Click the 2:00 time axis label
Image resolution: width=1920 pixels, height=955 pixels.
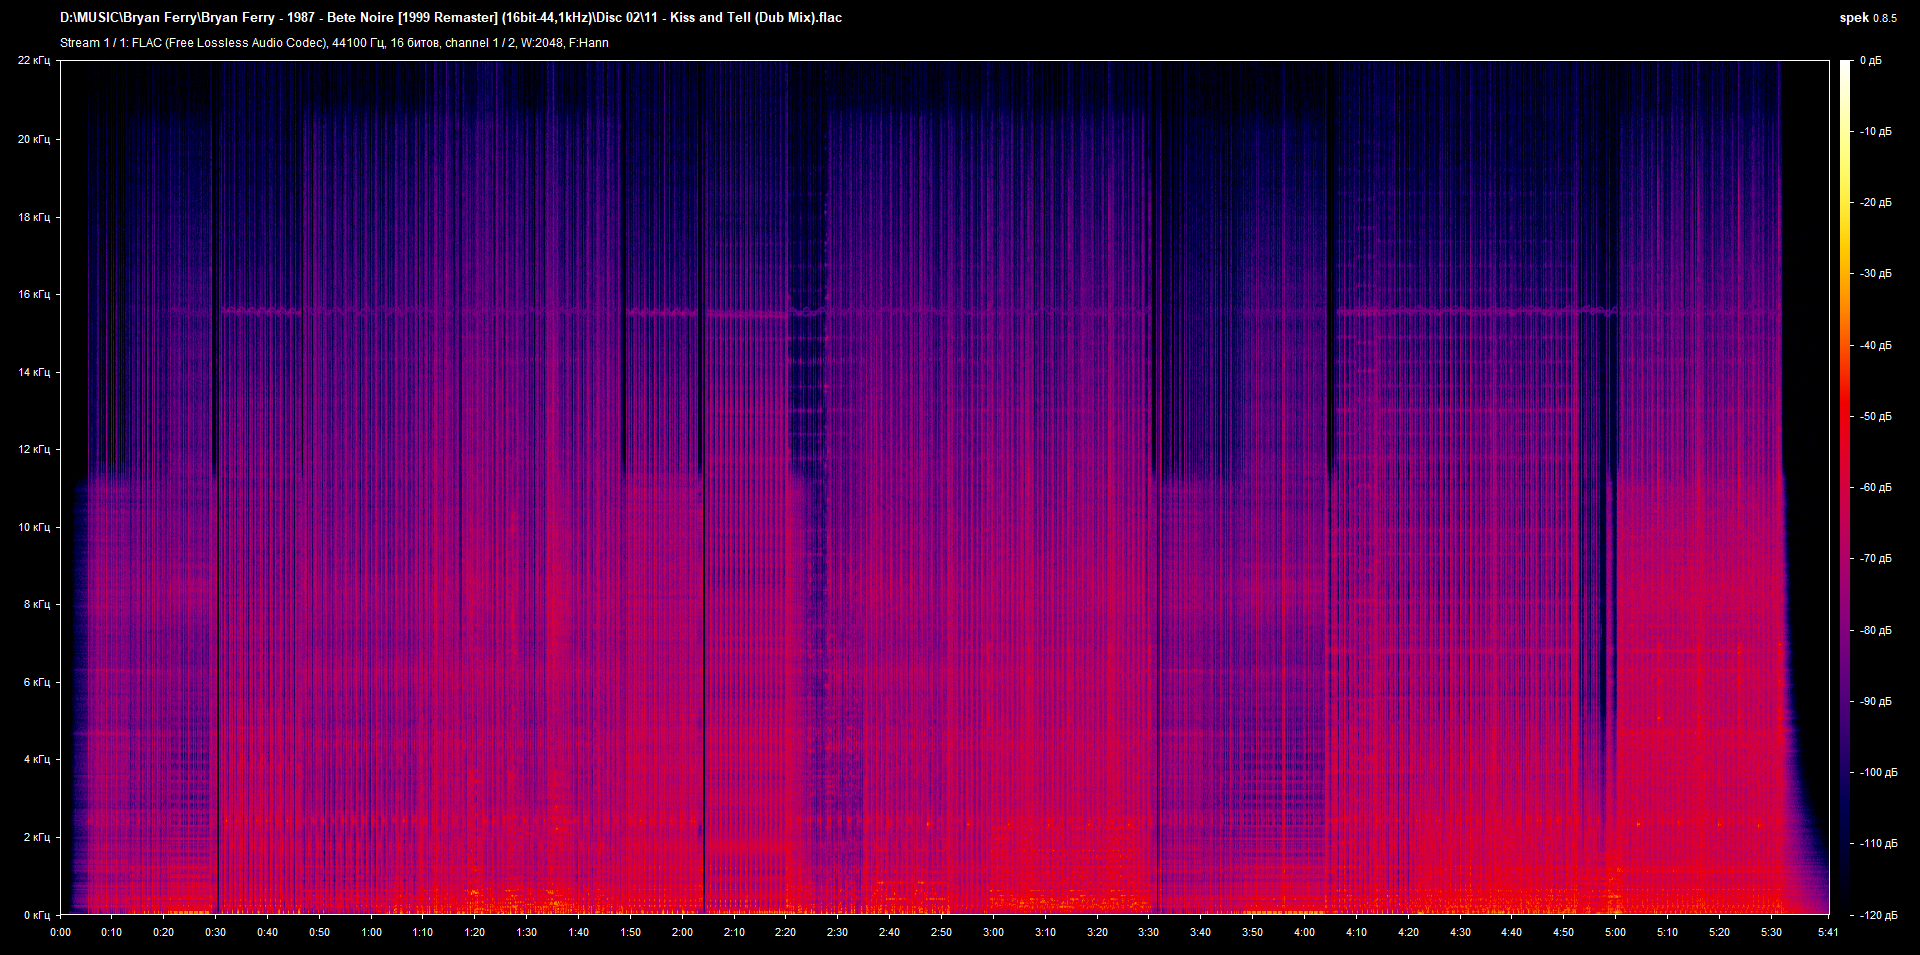682,932
